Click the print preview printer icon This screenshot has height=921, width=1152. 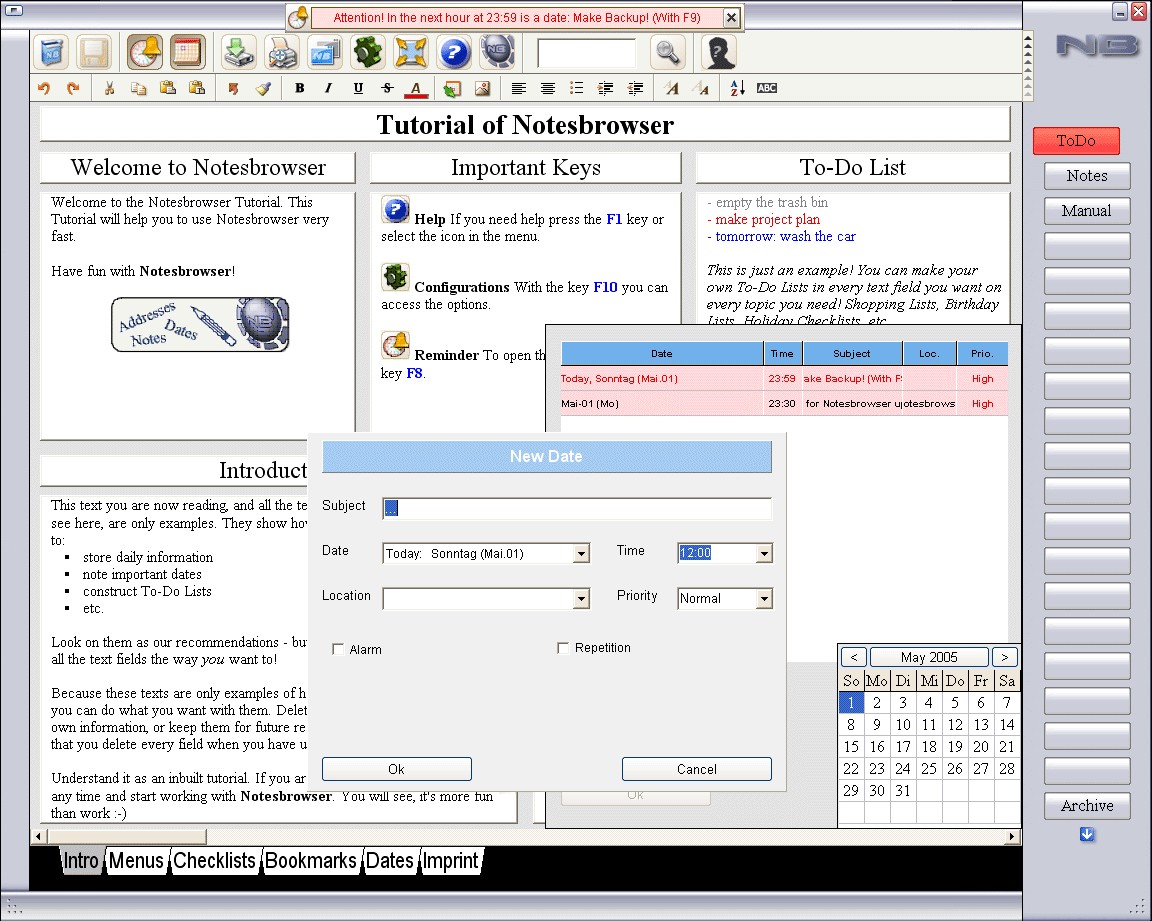[x=281, y=52]
